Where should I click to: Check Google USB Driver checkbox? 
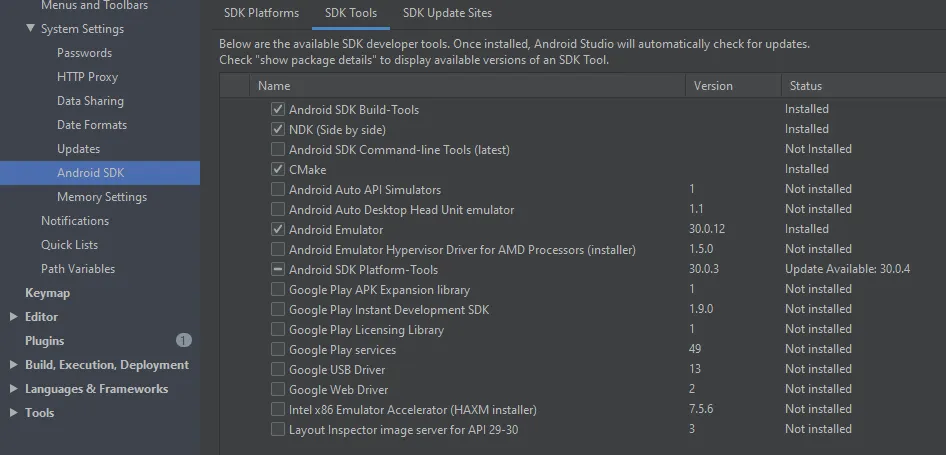[278, 369]
